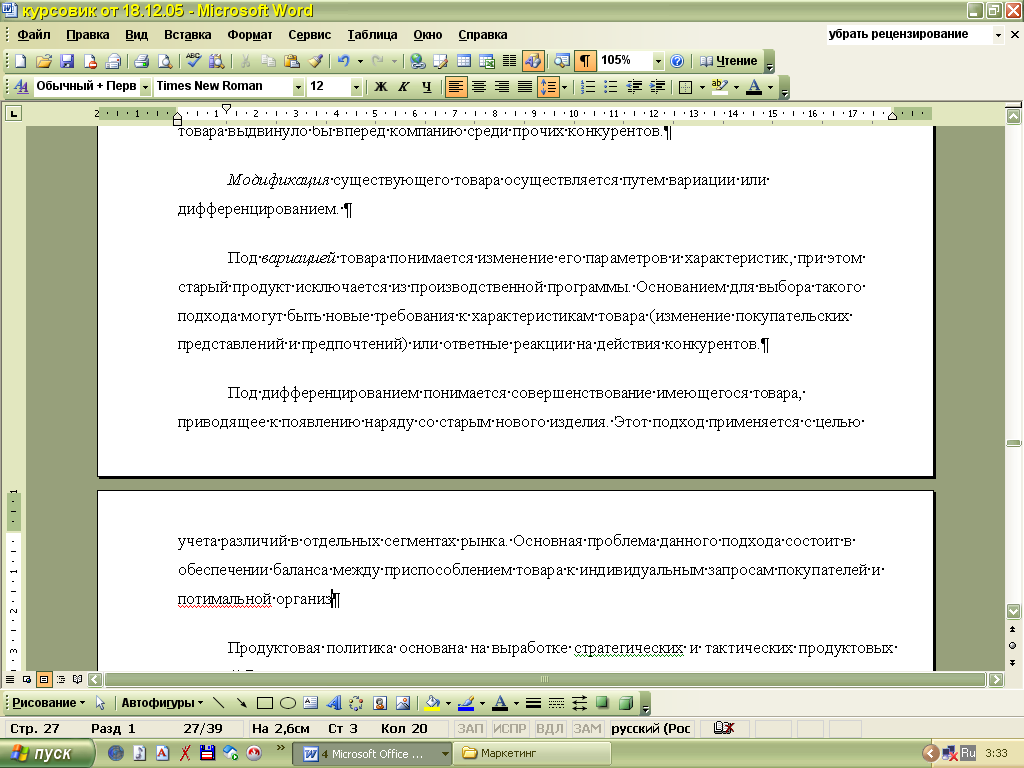1024x768 pixels.
Task: Open the Формат menu
Action: pos(249,35)
